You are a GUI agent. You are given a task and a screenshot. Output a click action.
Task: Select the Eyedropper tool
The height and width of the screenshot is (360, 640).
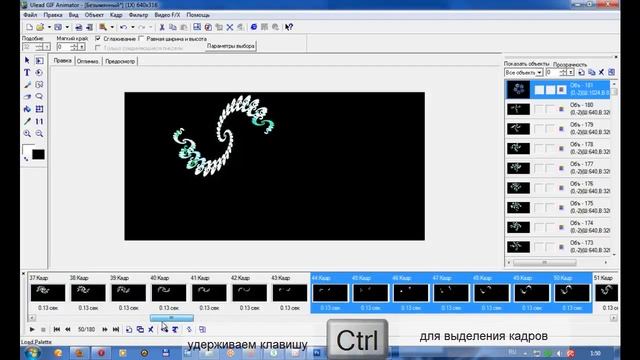pos(27,121)
